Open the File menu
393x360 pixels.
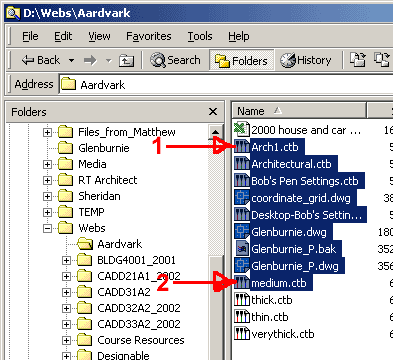[x=30, y=36]
